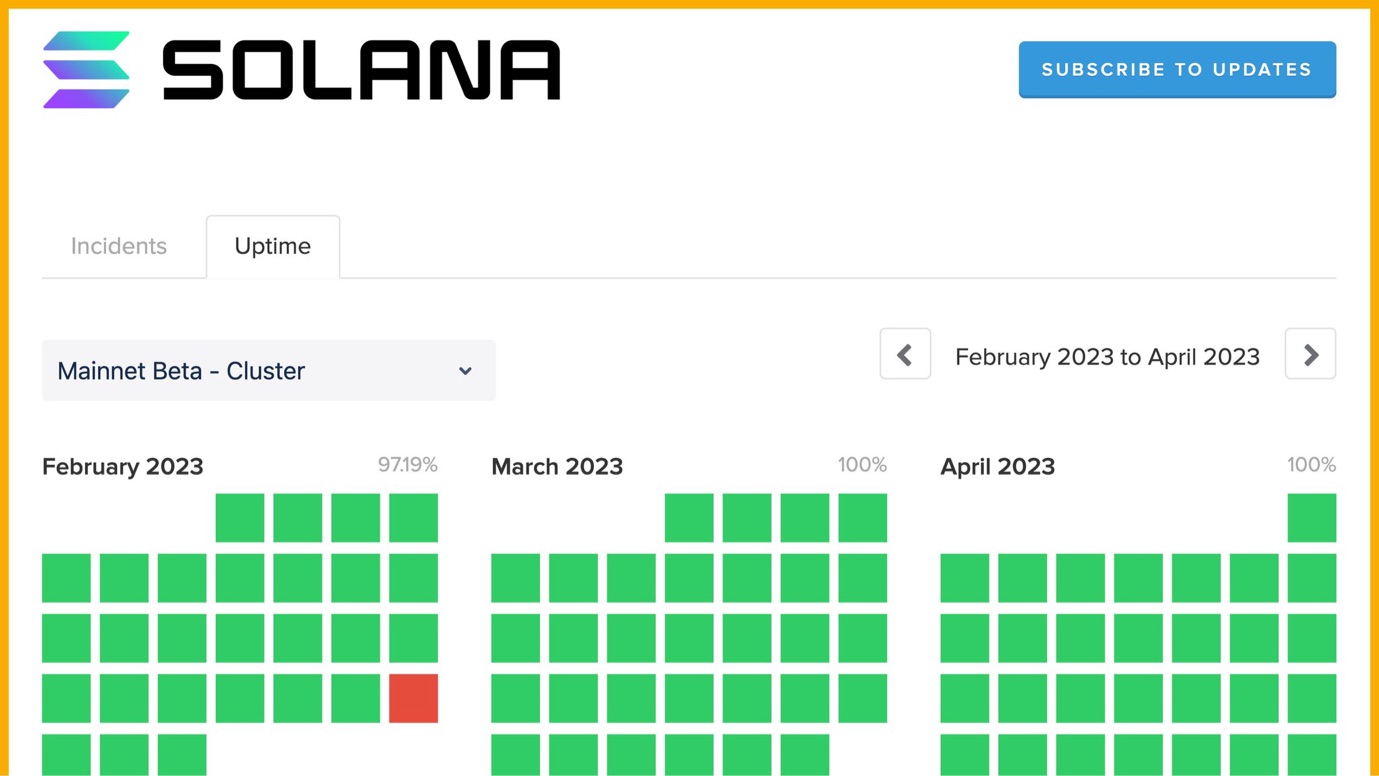1379x776 pixels.
Task: Click the March 2023 100% uptime figure
Action: click(861, 465)
